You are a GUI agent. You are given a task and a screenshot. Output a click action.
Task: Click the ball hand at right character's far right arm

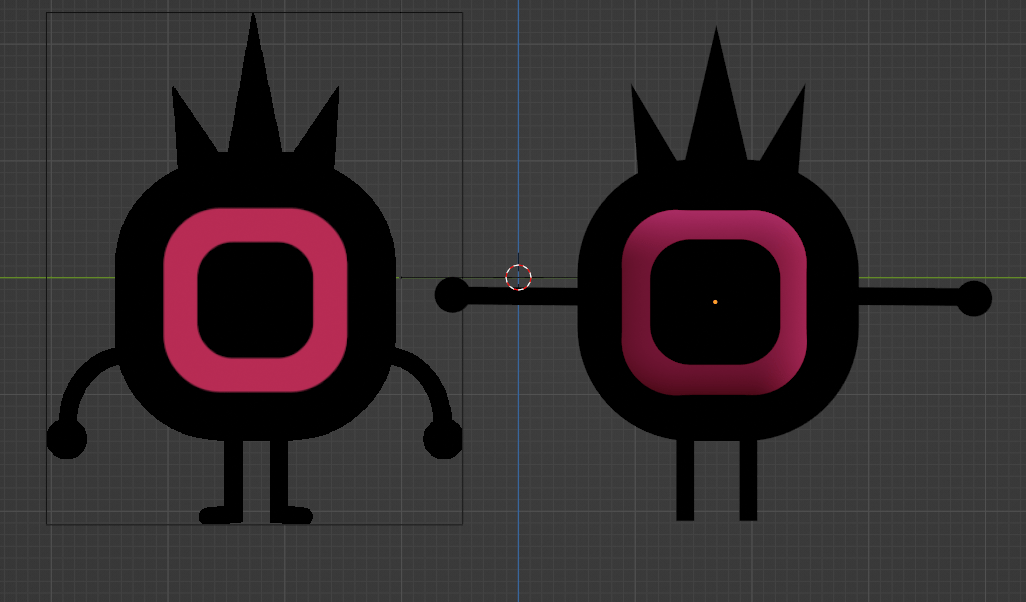click(x=974, y=298)
